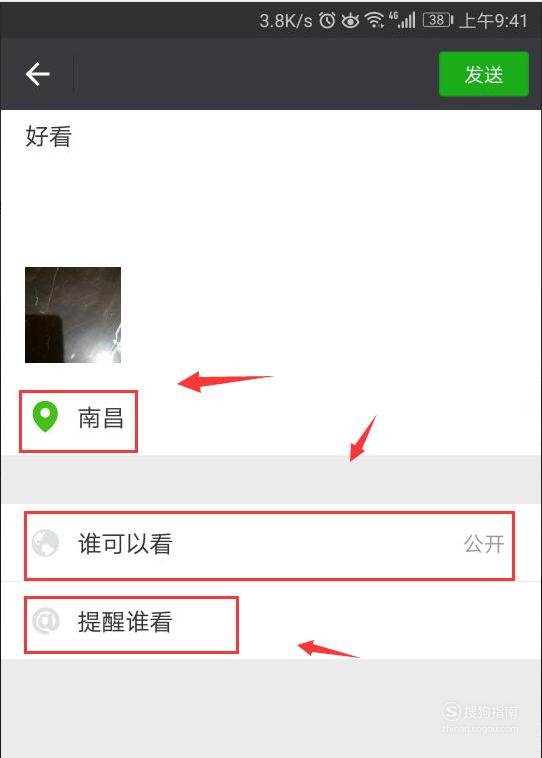This screenshot has height=758, width=542.
Task: Tap the 3.8K/s network speed indicator
Action: pos(286,21)
